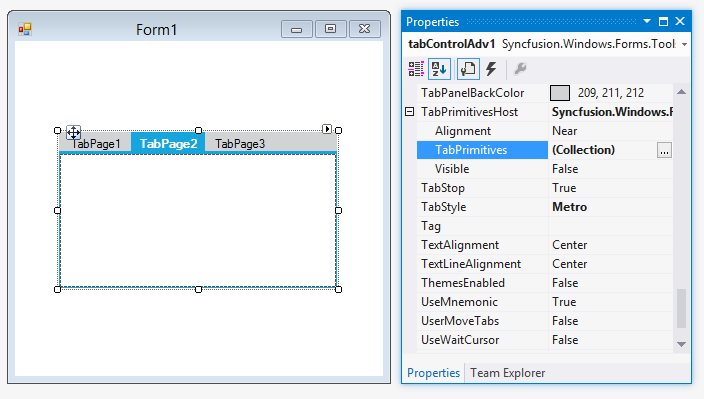Open the smart tag arrow on tab control
704x399 pixels.
(x=327, y=129)
